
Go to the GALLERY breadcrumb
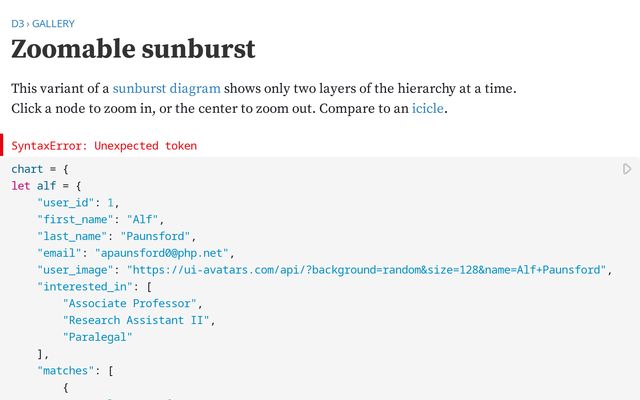[54, 23]
